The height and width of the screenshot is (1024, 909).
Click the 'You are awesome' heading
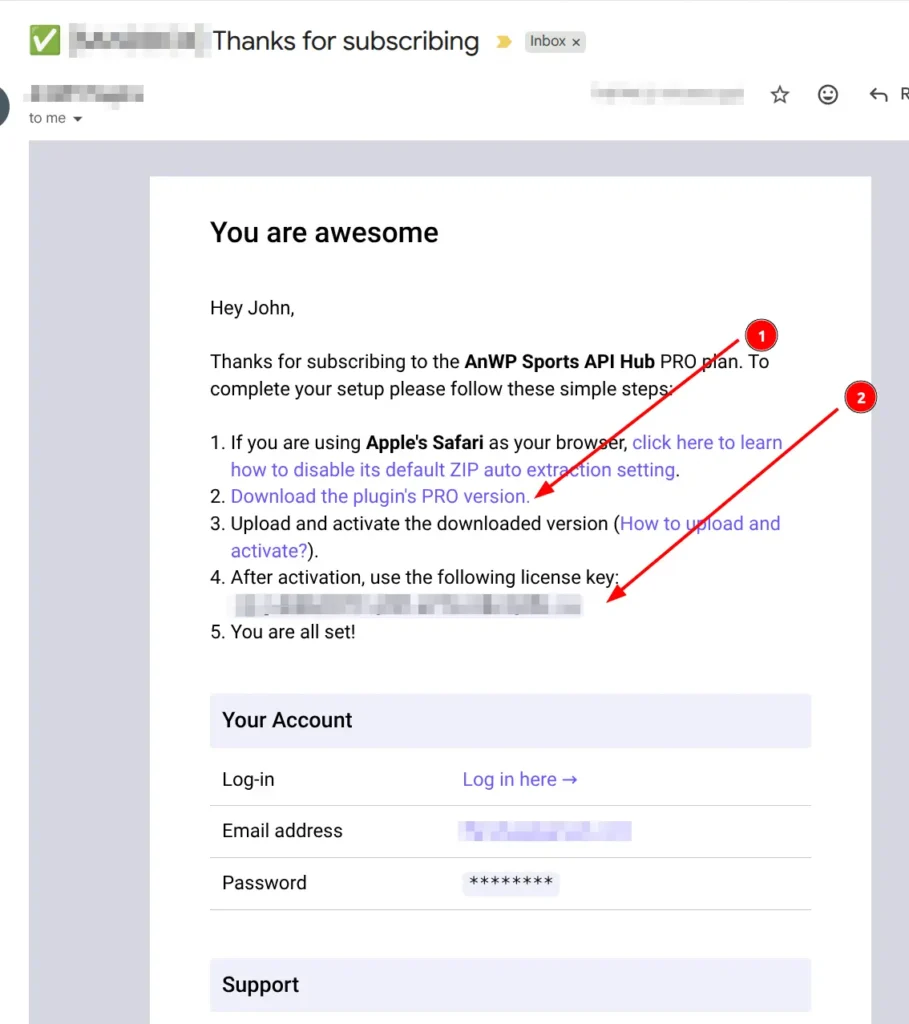pyautogui.click(x=324, y=232)
